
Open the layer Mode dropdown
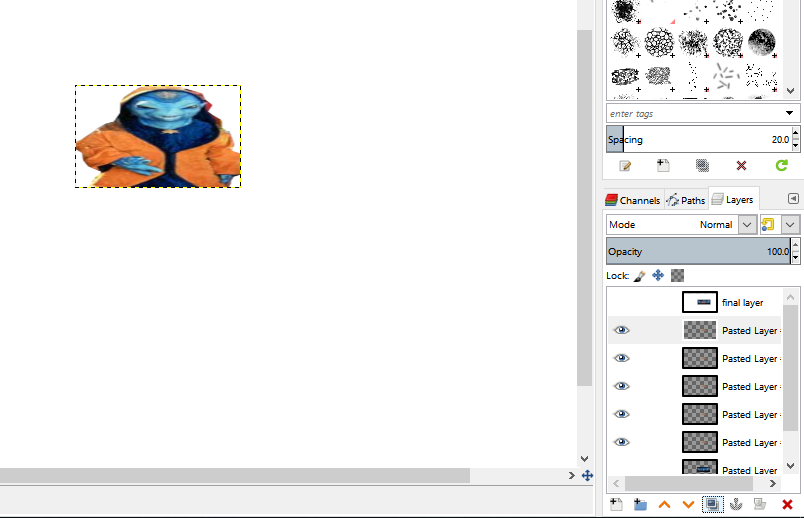tap(747, 225)
